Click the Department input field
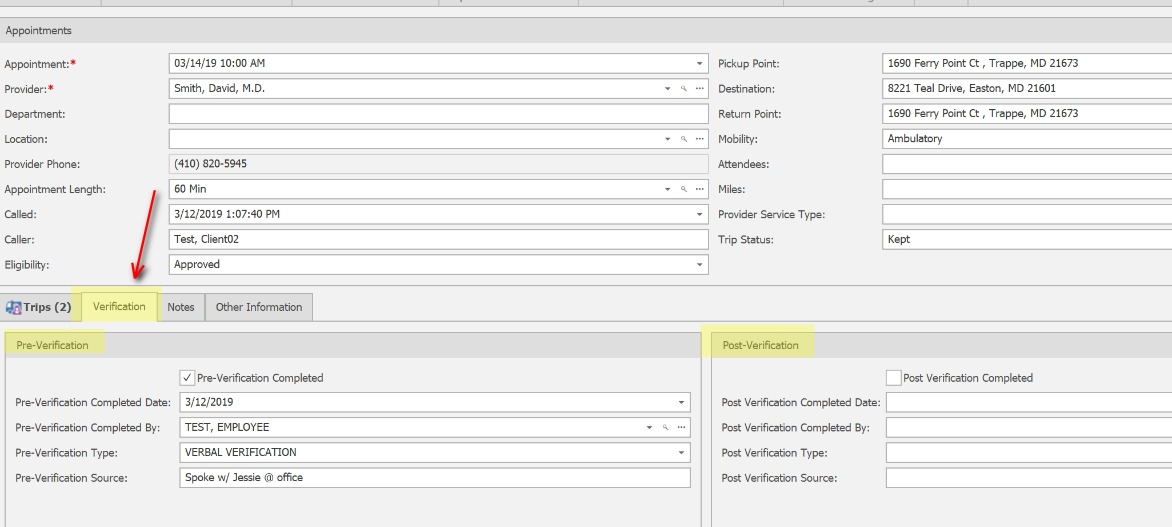The width and height of the screenshot is (1172, 527). tap(439, 114)
